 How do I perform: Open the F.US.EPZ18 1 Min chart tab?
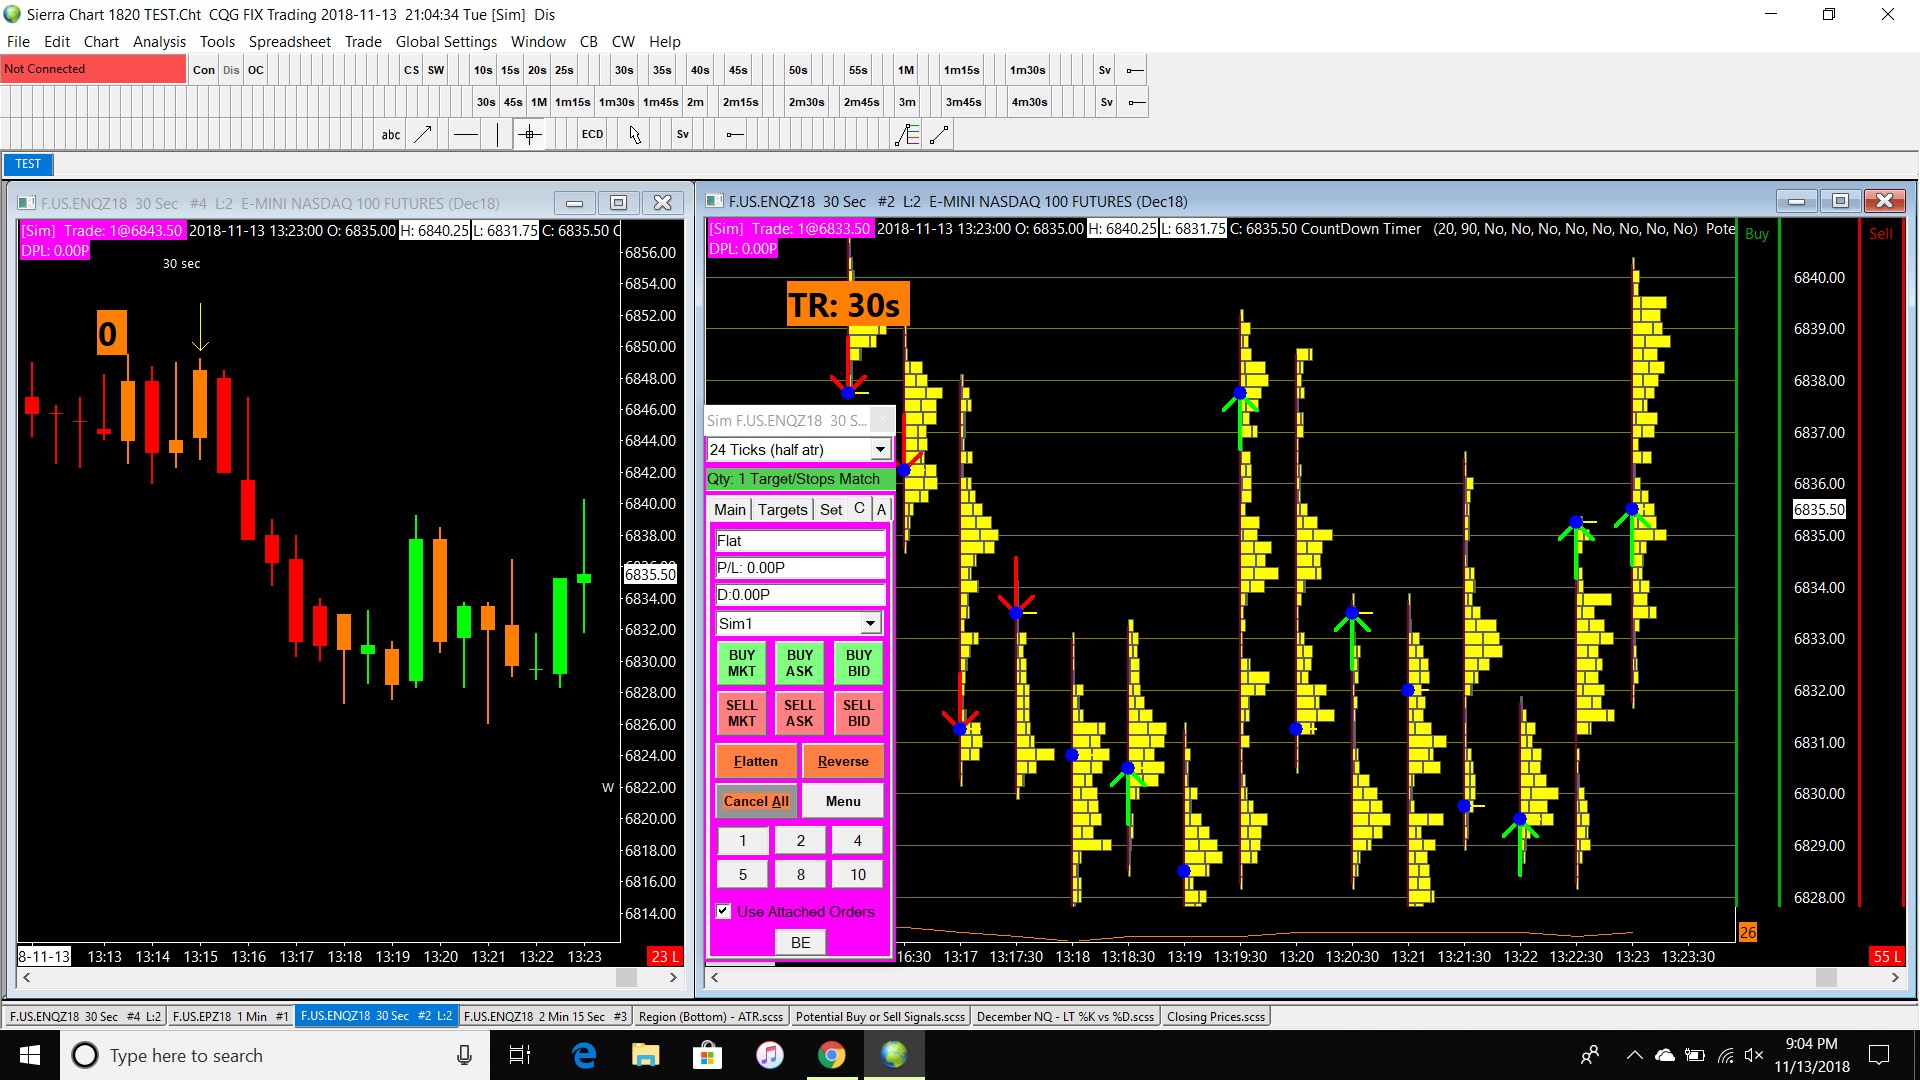[x=229, y=1016]
